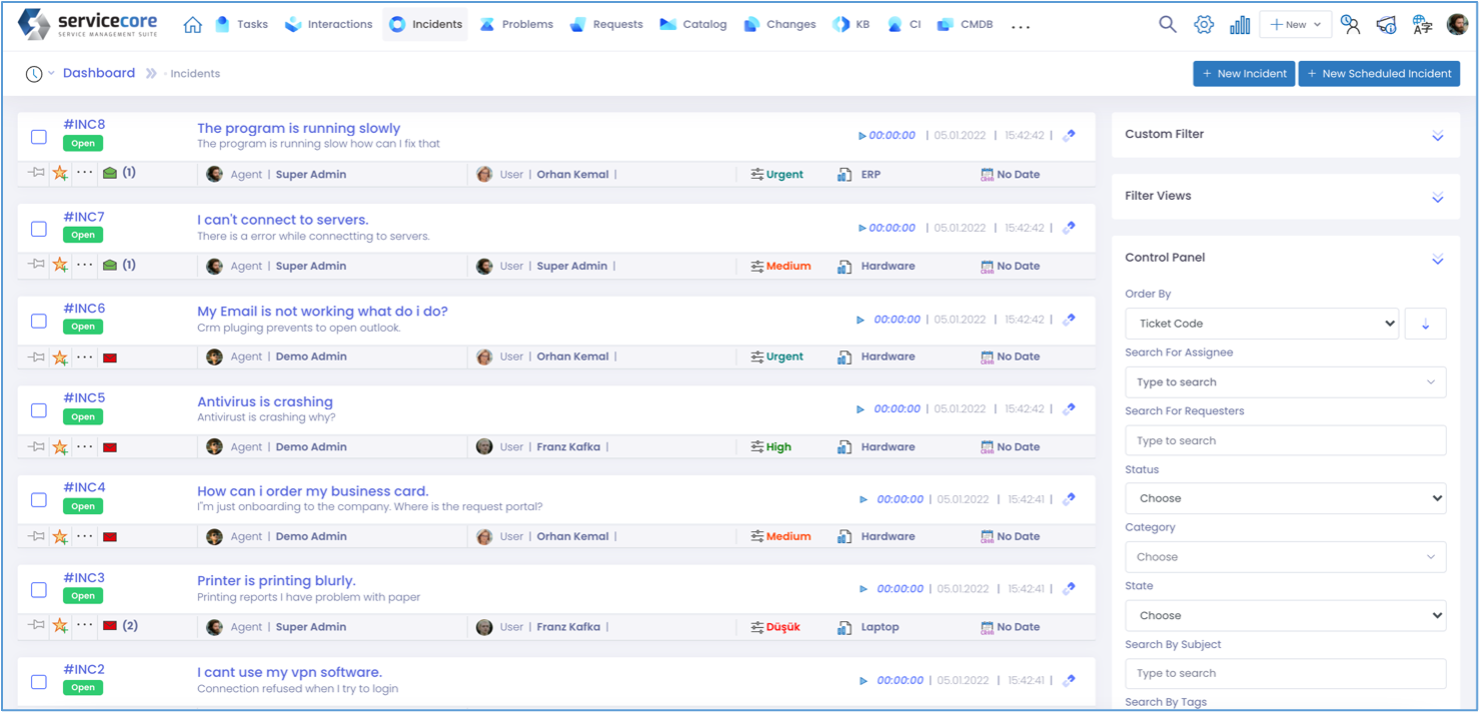
Task: Open the Status Choose dropdown
Action: pos(1285,498)
